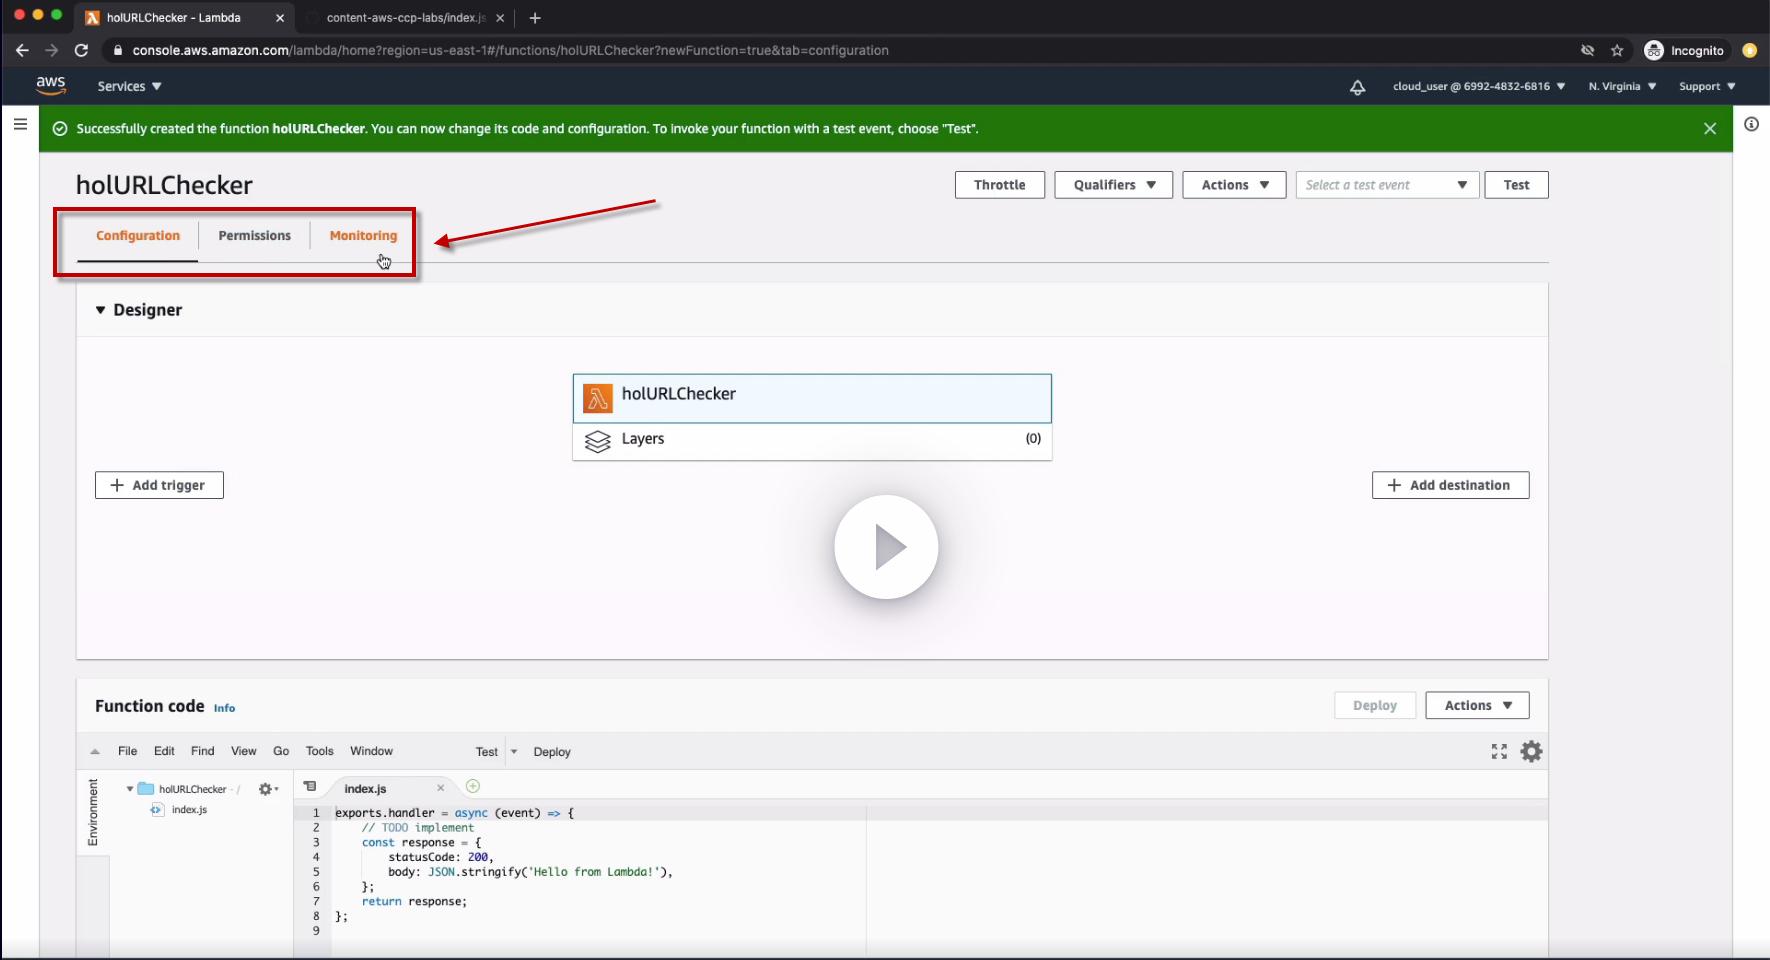Open the Select a test event dropdown

pyautogui.click(x=1387, y=185)
